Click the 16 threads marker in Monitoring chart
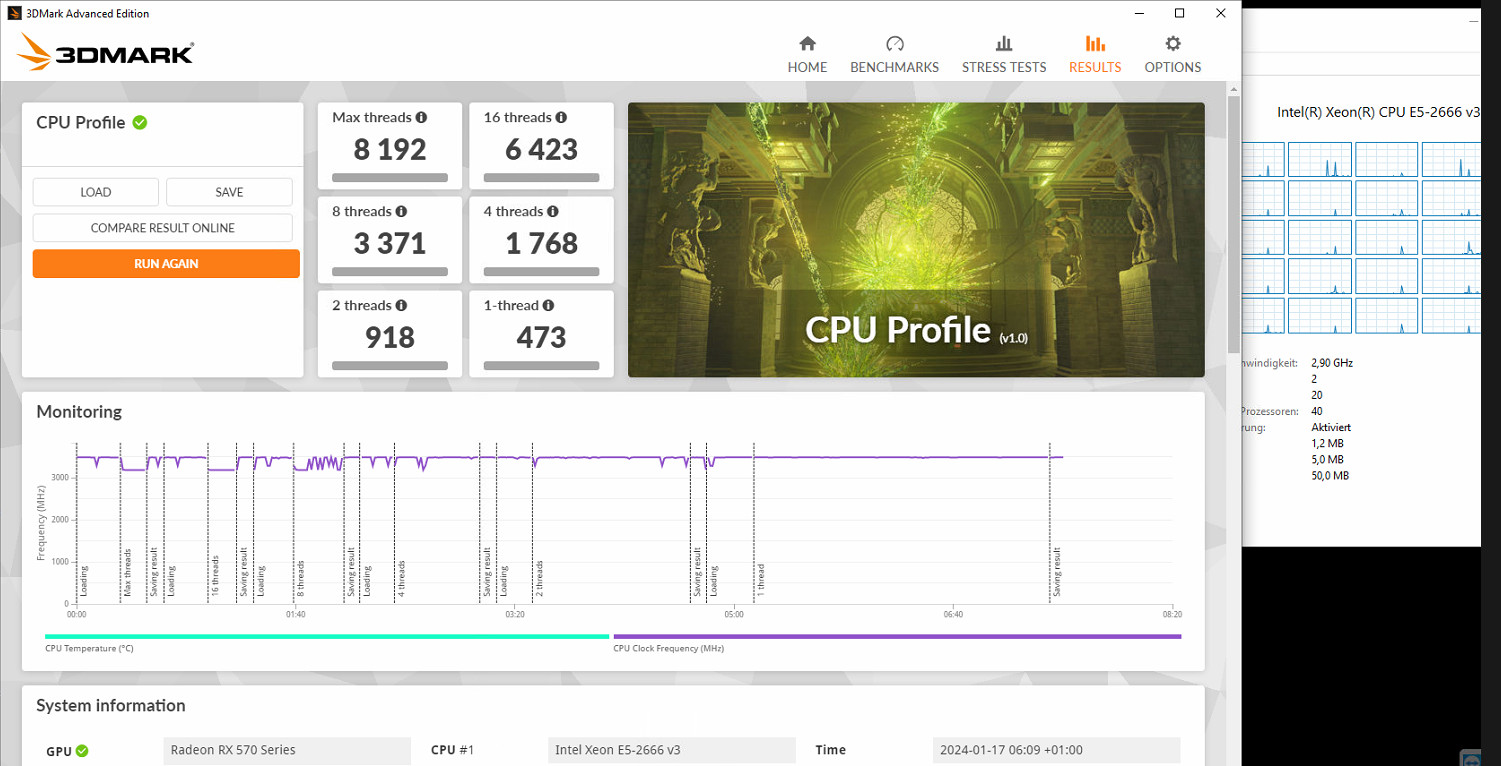 (x=215, y=577)
